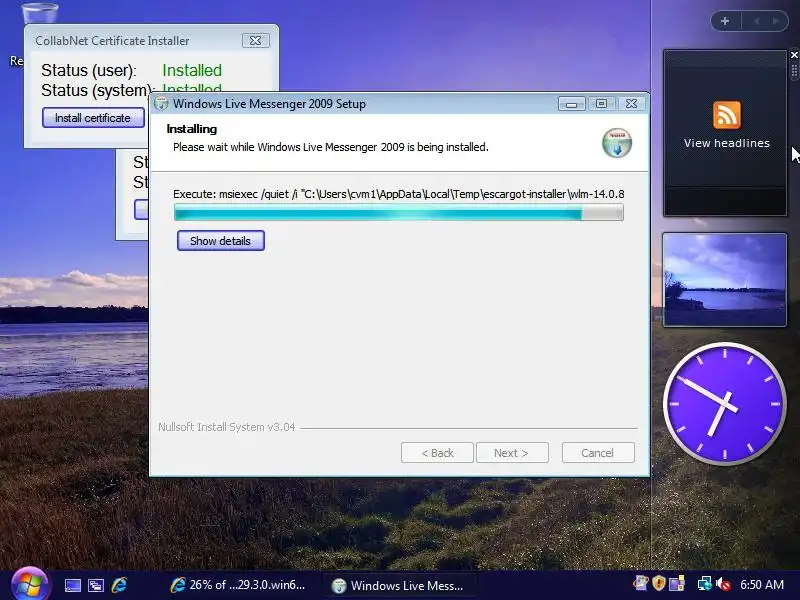The width and height of the screenshot is (800, 600).
Task: Close the Feed Headlines gadget
Action: point(794,55)
